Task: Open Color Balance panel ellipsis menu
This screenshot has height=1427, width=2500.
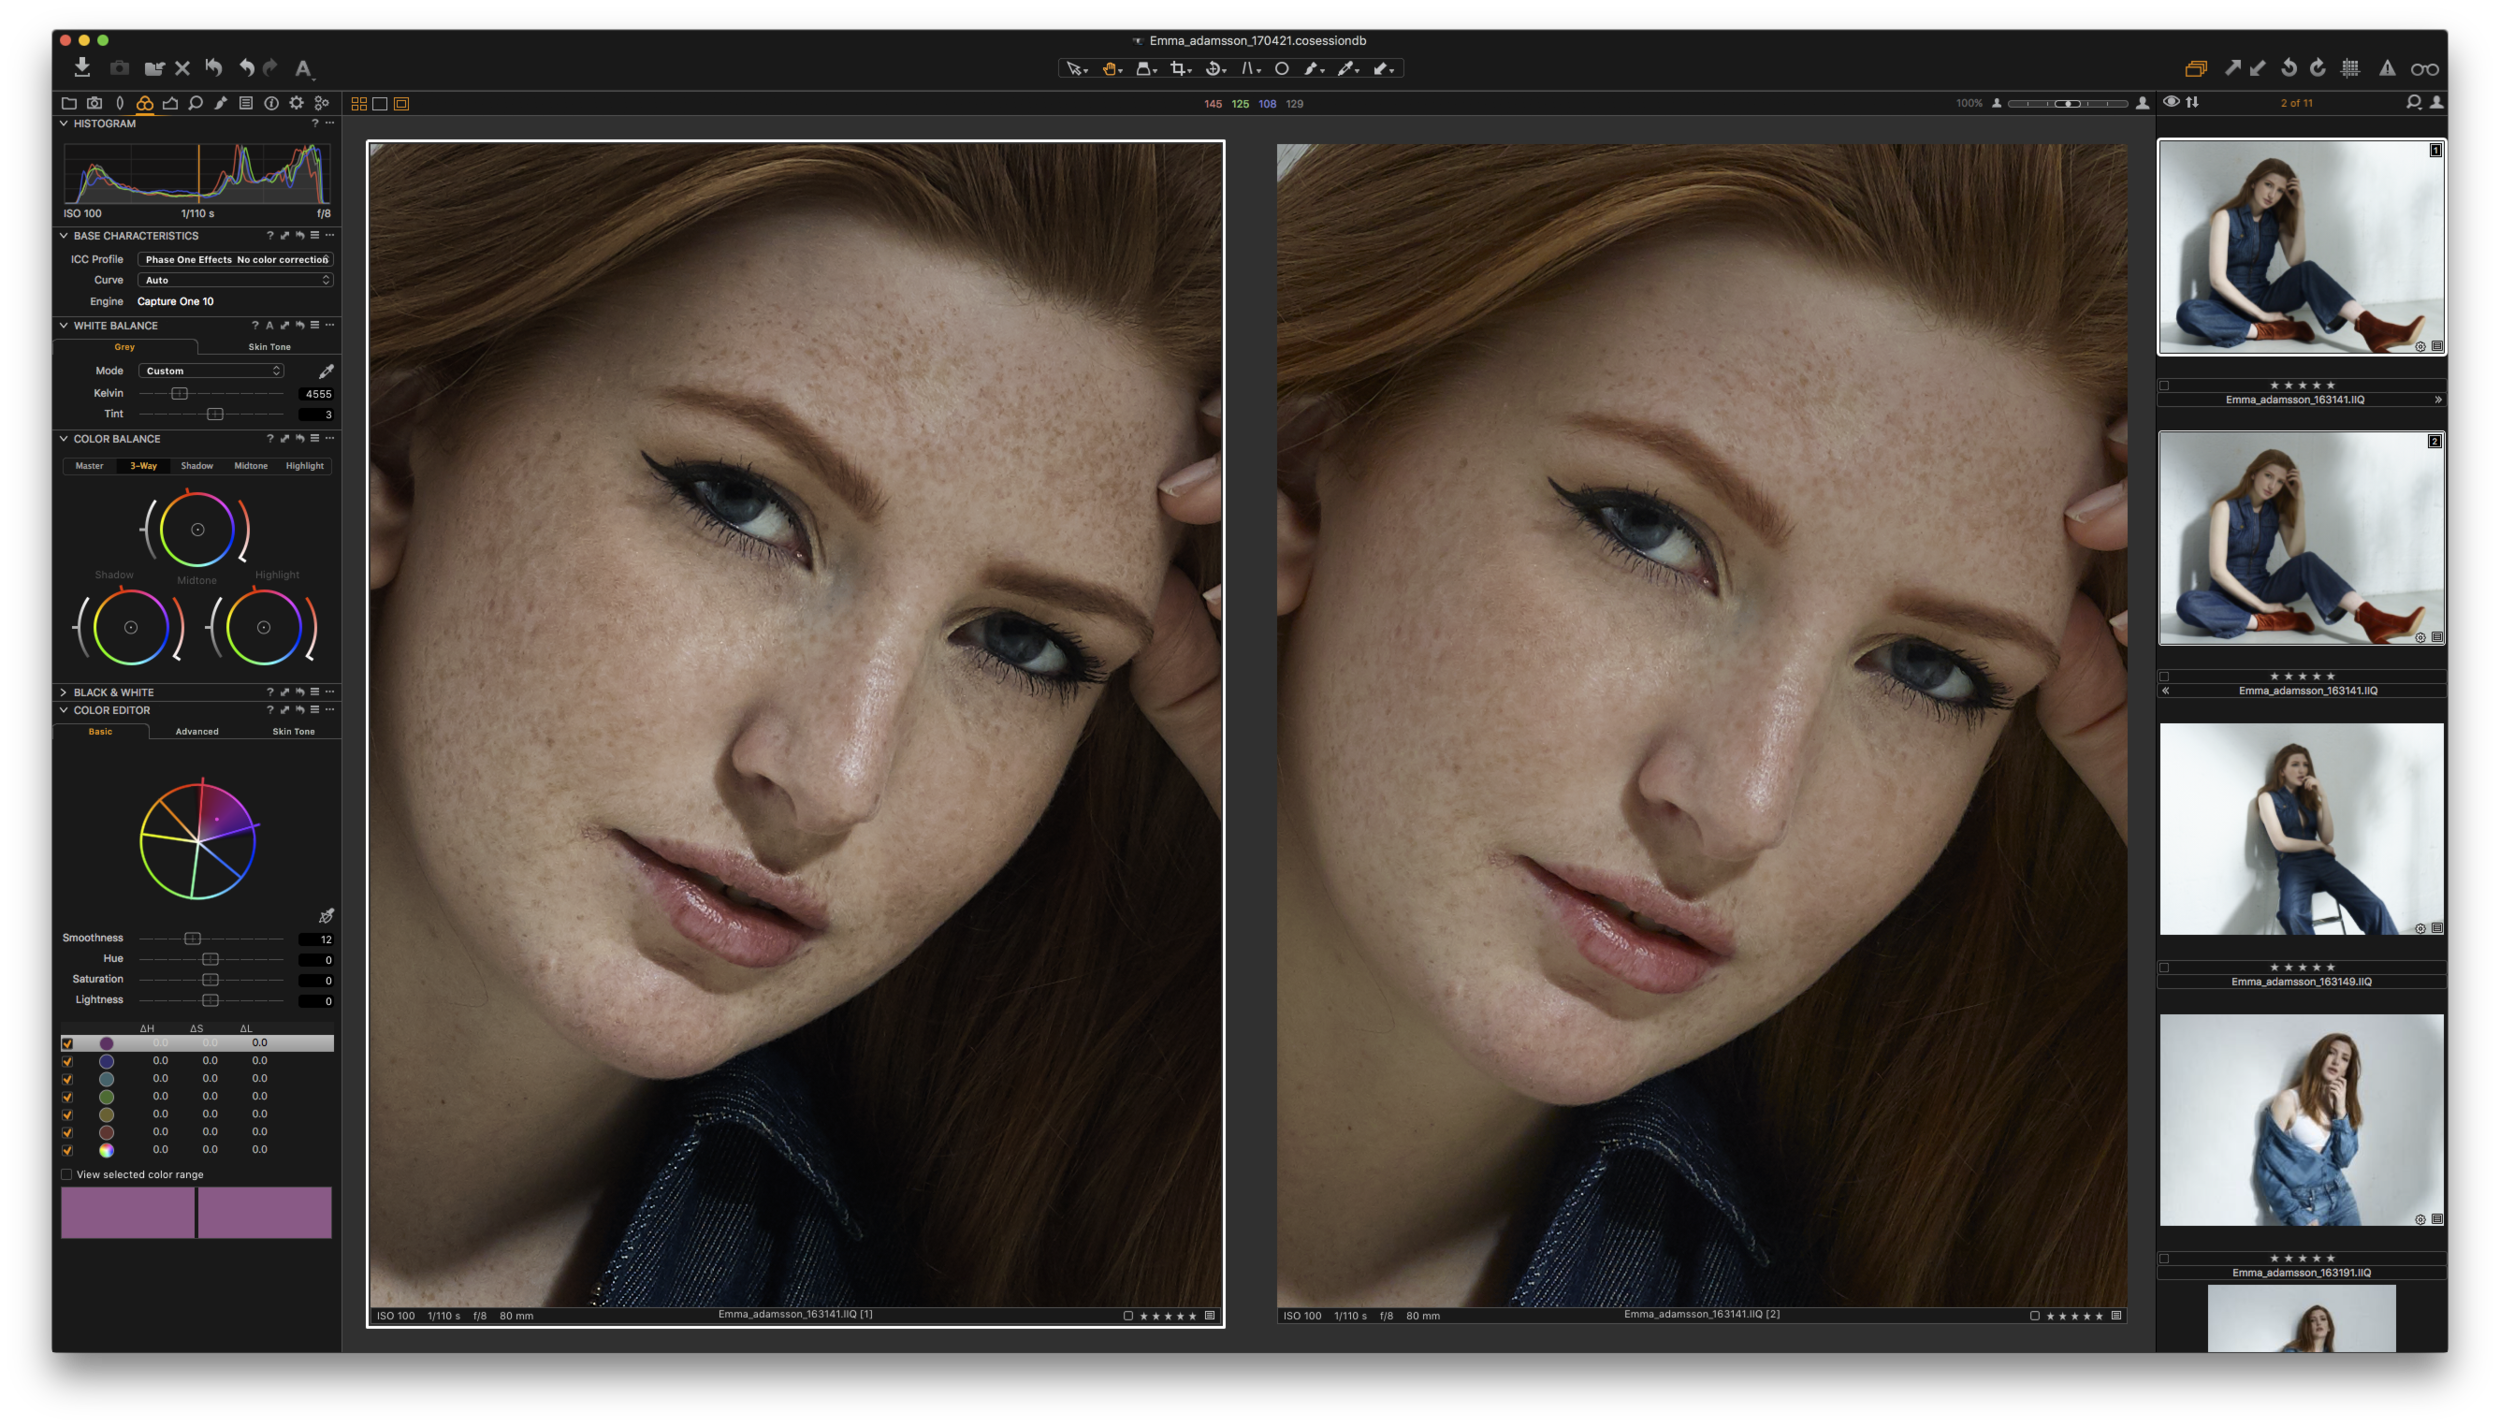Action: pyautogui.click(x=330, y=439)
